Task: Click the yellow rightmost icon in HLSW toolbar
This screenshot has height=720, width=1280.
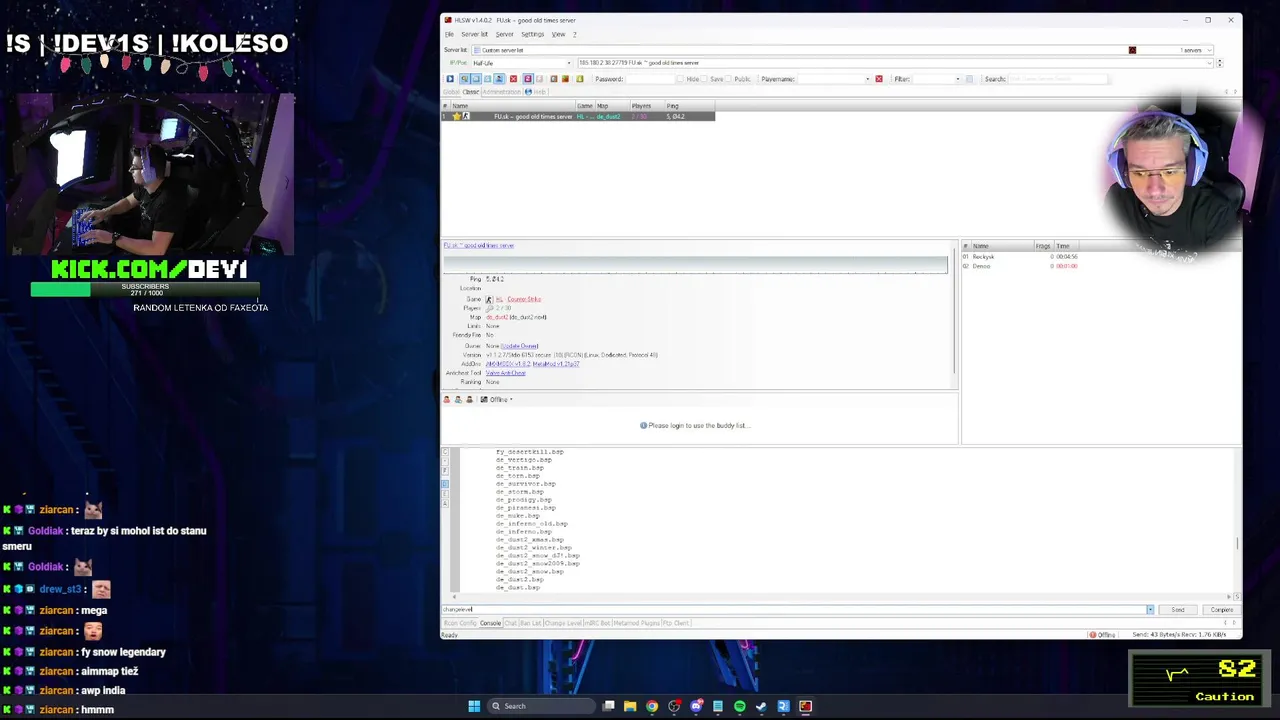Action: pyautogui.click(x=580, y=79)
